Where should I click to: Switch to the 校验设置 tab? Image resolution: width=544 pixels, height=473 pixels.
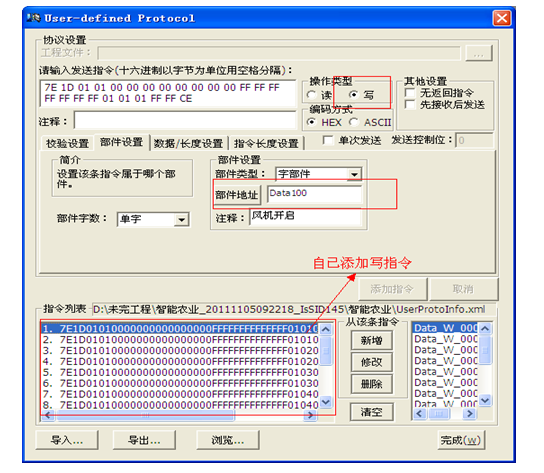pyautogui.click(x=67, y=143)
